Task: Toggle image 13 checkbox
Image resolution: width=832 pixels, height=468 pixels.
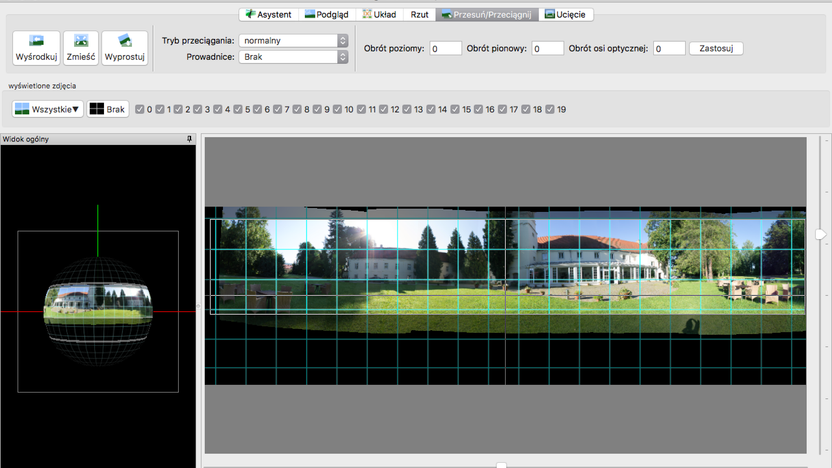Action: (407, 109)
